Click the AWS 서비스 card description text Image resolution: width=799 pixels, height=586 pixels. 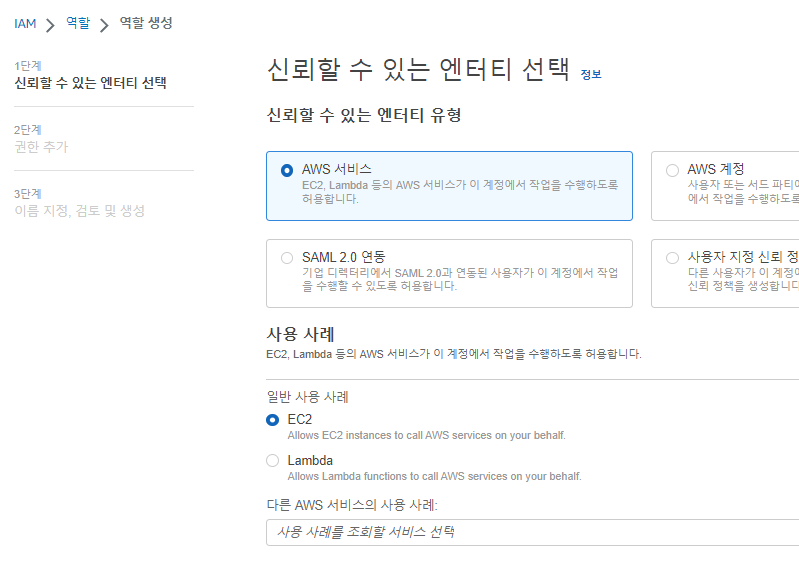460,192
